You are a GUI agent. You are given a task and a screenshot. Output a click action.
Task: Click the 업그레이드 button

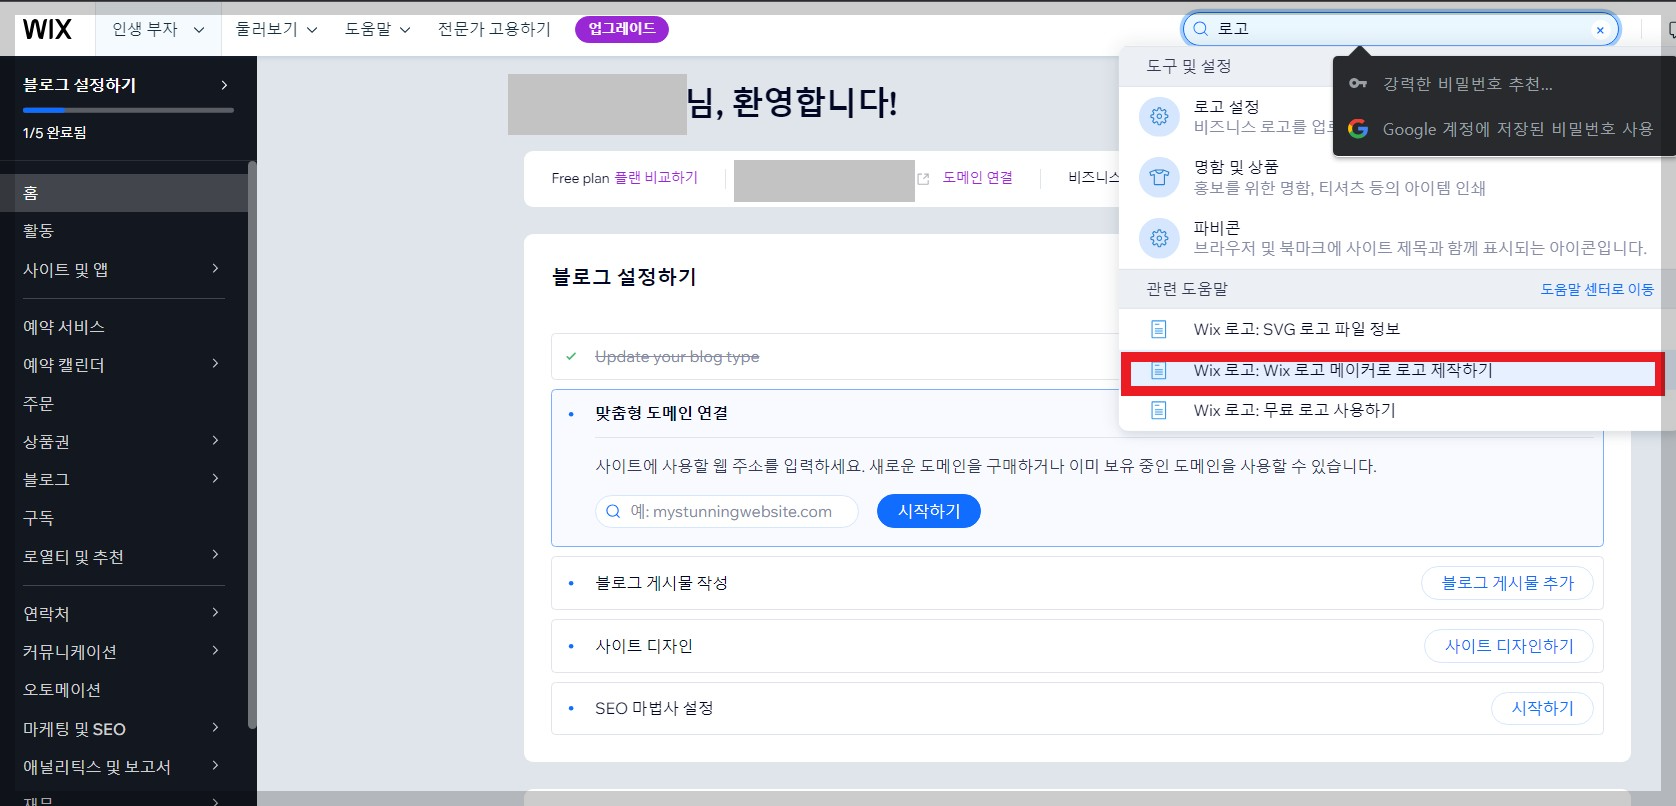pyautogui.click(x=621, y=29)
